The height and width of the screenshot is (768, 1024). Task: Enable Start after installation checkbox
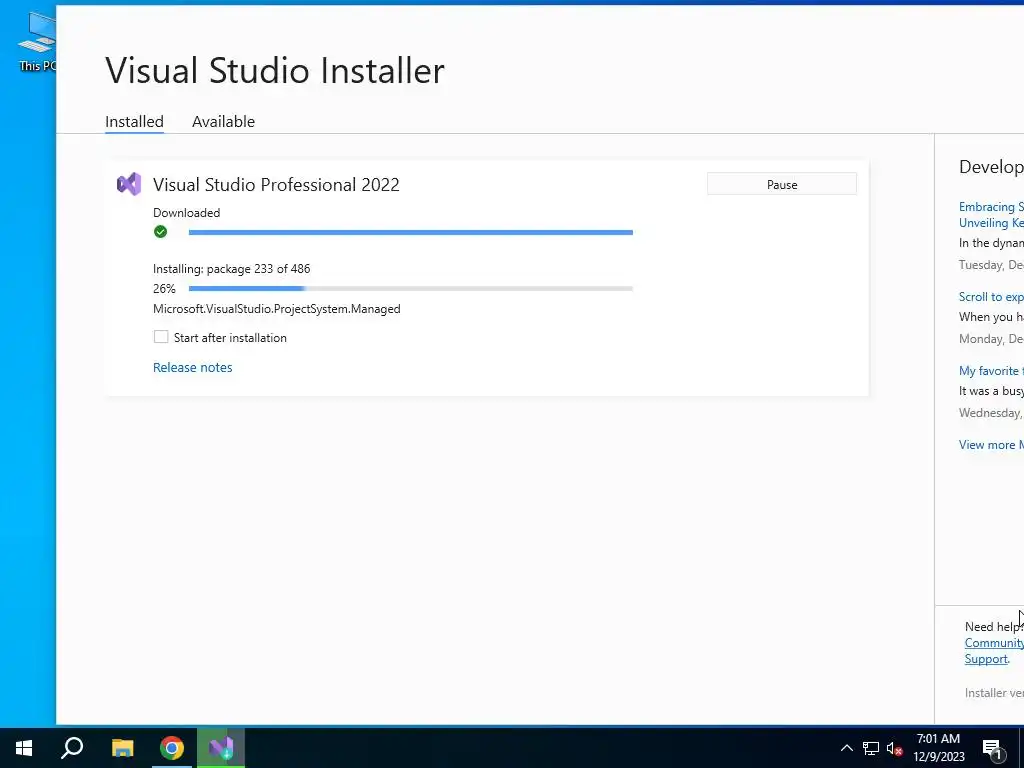[x=161, y=337]
